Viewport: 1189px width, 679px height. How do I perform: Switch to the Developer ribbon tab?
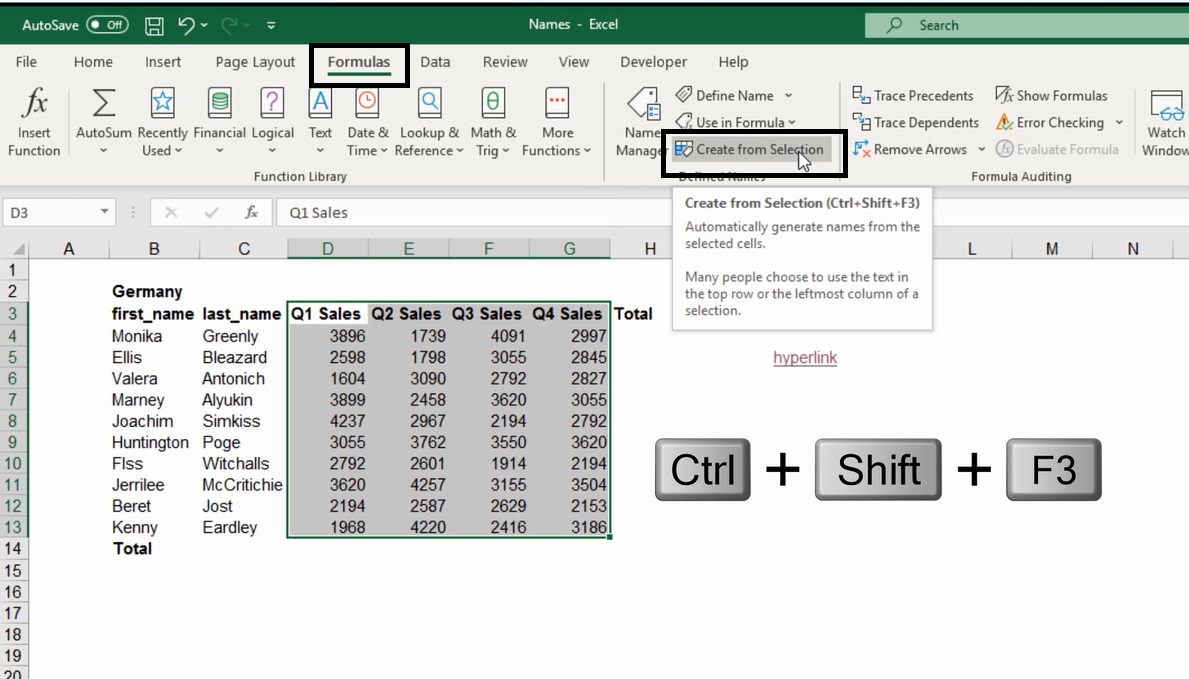pyautogui.click(x=653, y=61)
